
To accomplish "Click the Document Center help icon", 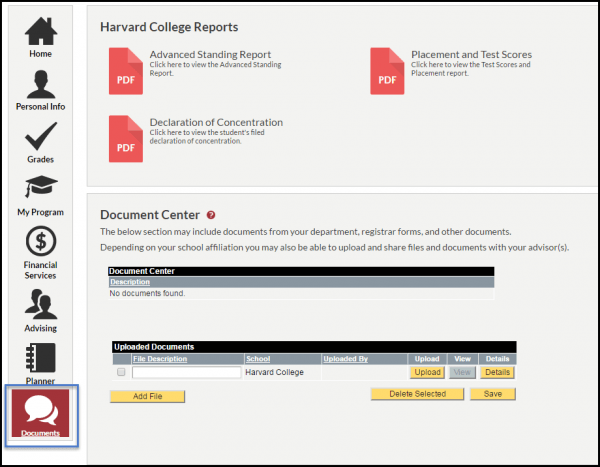I will [211, 215].
